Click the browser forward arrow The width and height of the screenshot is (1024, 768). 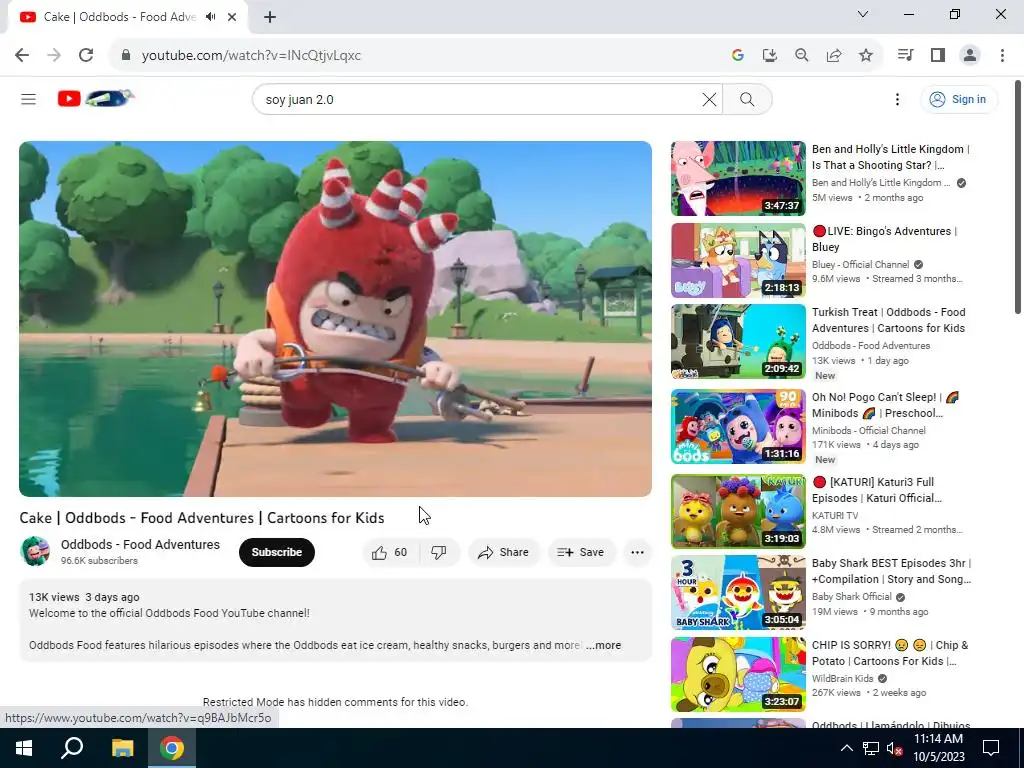click(54, 56)
